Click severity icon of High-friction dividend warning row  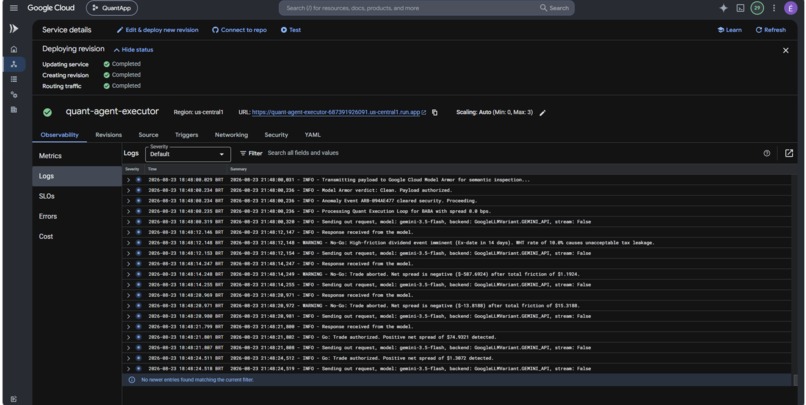tap(138, 243)
